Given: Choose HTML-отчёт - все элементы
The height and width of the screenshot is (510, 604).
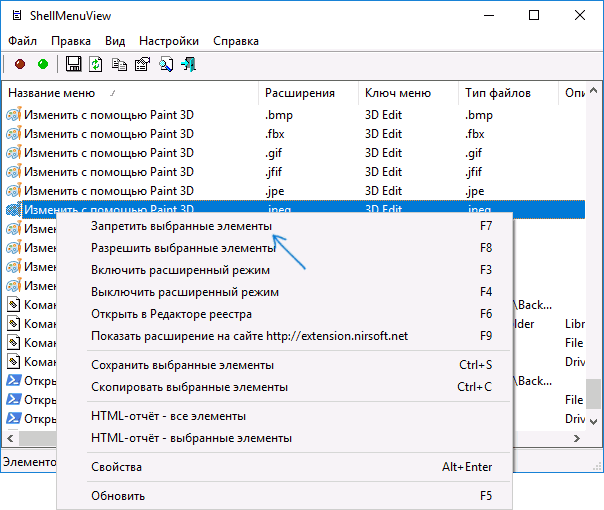Looking at the screenshot, I should [x=284, y=416].
